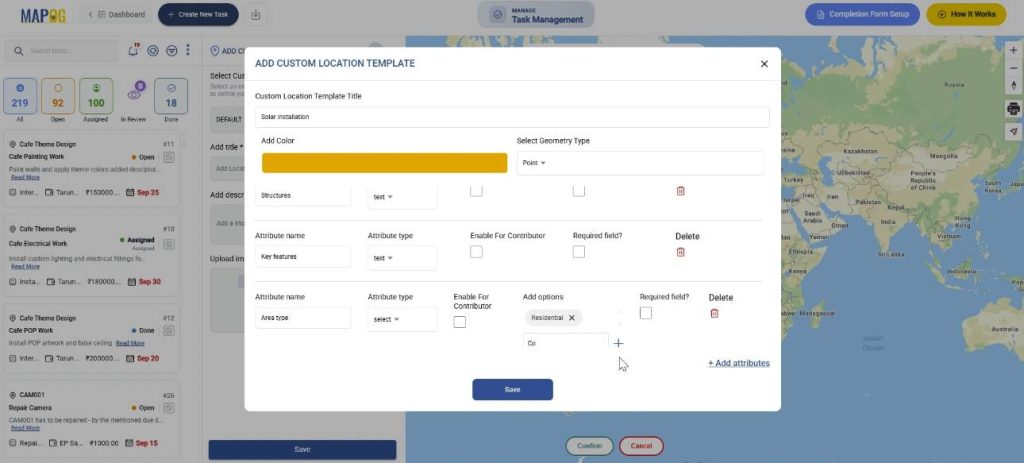Click the search magnifier icon
This screenshot has height=463, width=1024.
[19, 51]
